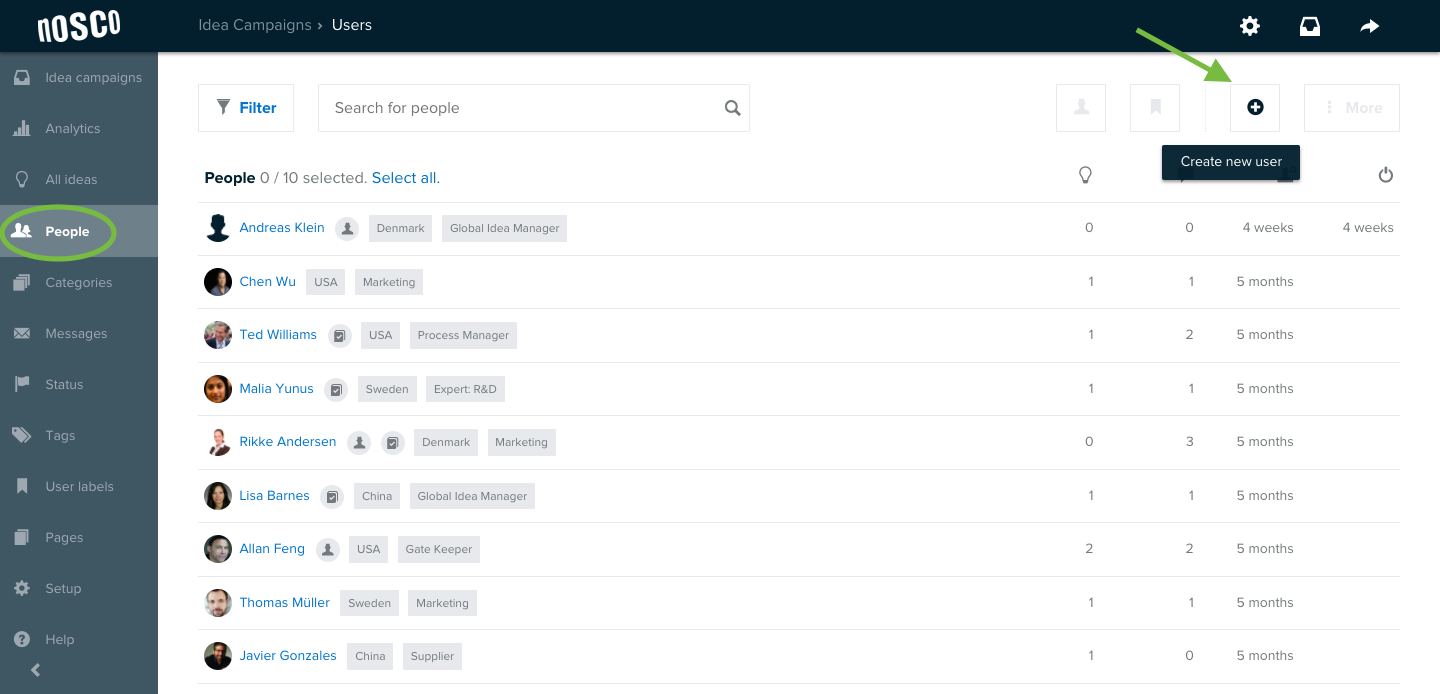Click Denmark label on Rikke Andersen
This screenshot has height=694, width=1440.
pos(446,442)
